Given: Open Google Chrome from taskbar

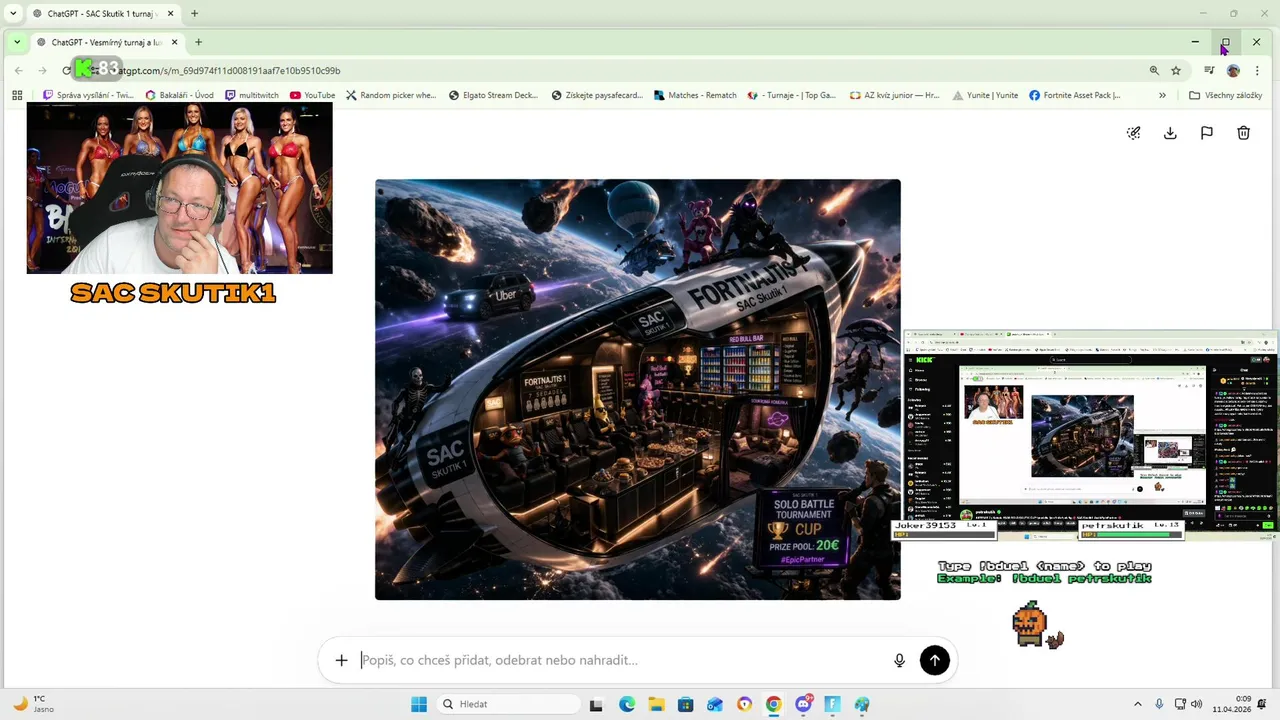Looking at the screenshot, I should coord(774,704).
